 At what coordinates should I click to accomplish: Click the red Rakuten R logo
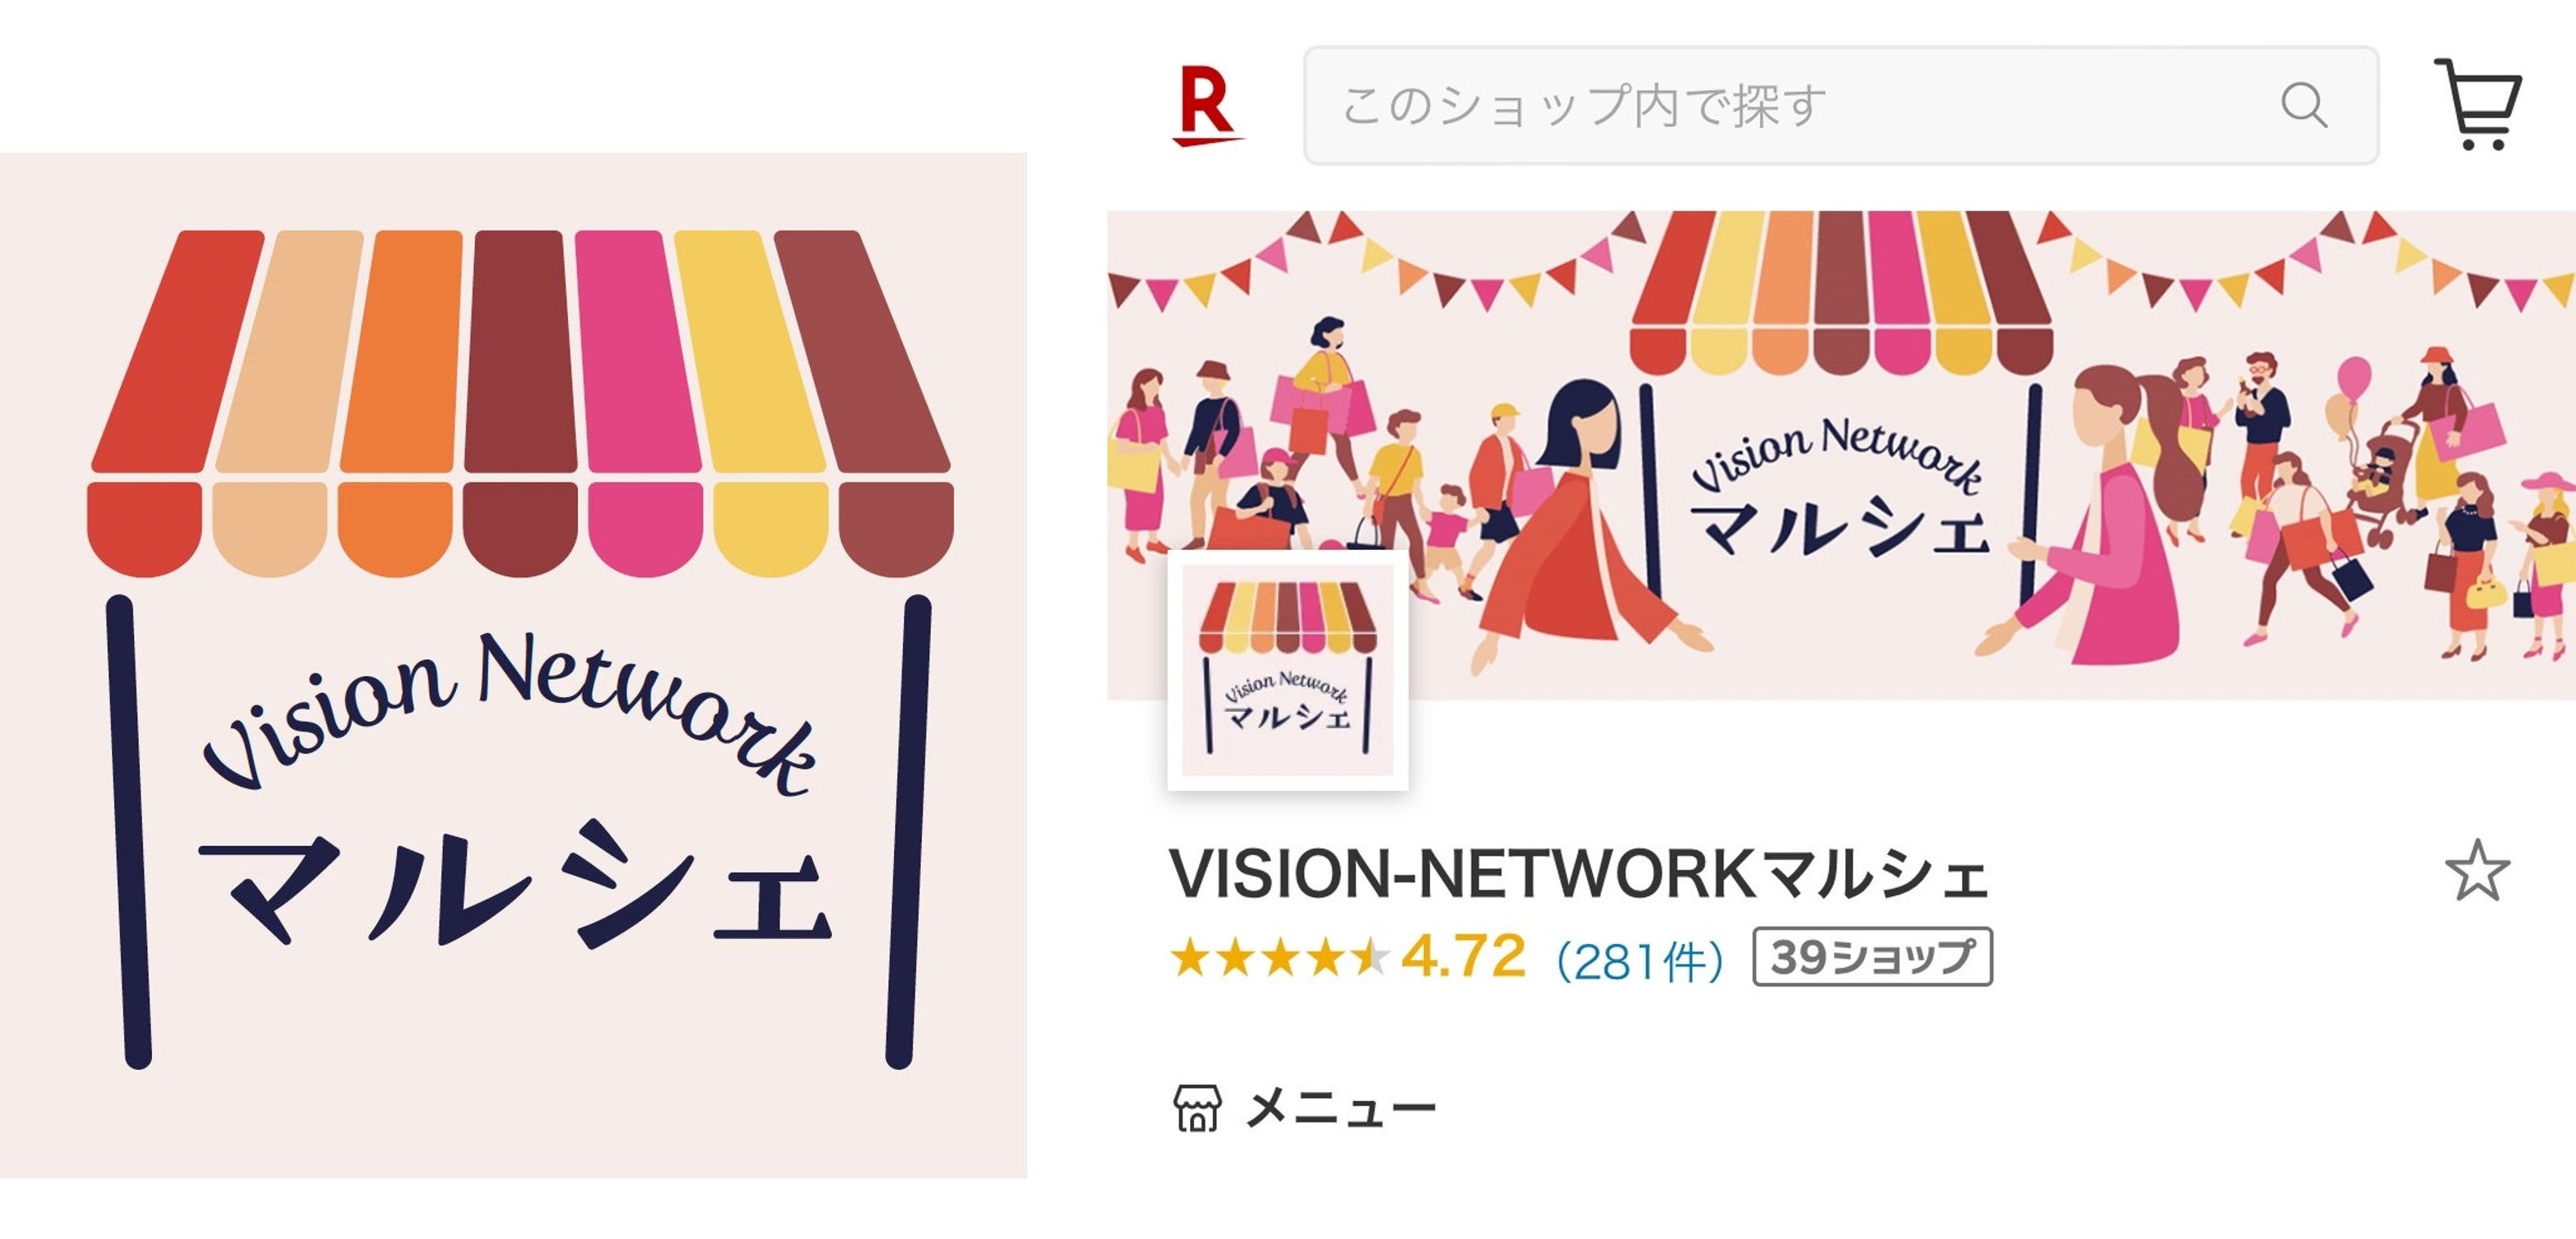[x=1207, y=105]
